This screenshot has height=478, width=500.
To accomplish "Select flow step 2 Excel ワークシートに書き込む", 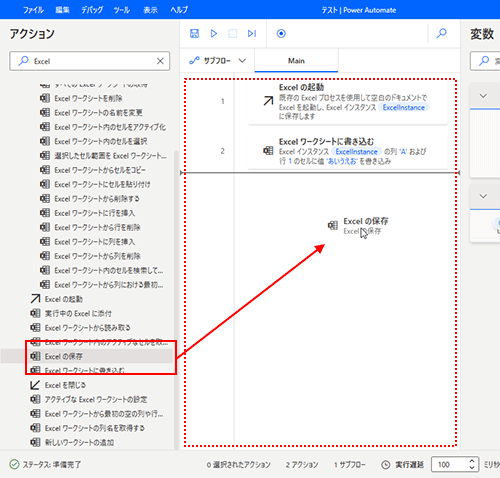I will [348, 151].
